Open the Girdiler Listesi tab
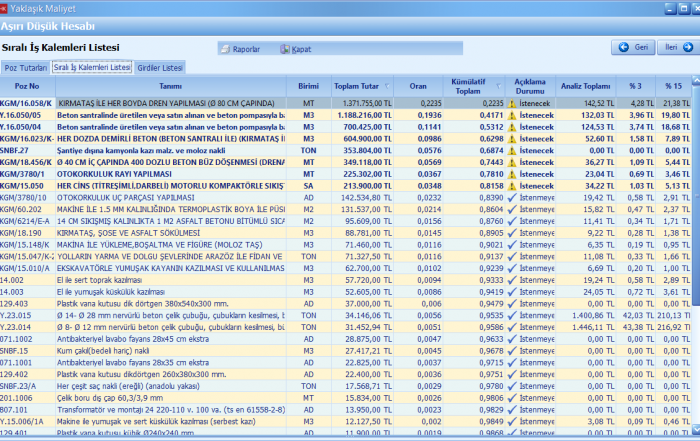700x441 pixels. pos(160,67)
